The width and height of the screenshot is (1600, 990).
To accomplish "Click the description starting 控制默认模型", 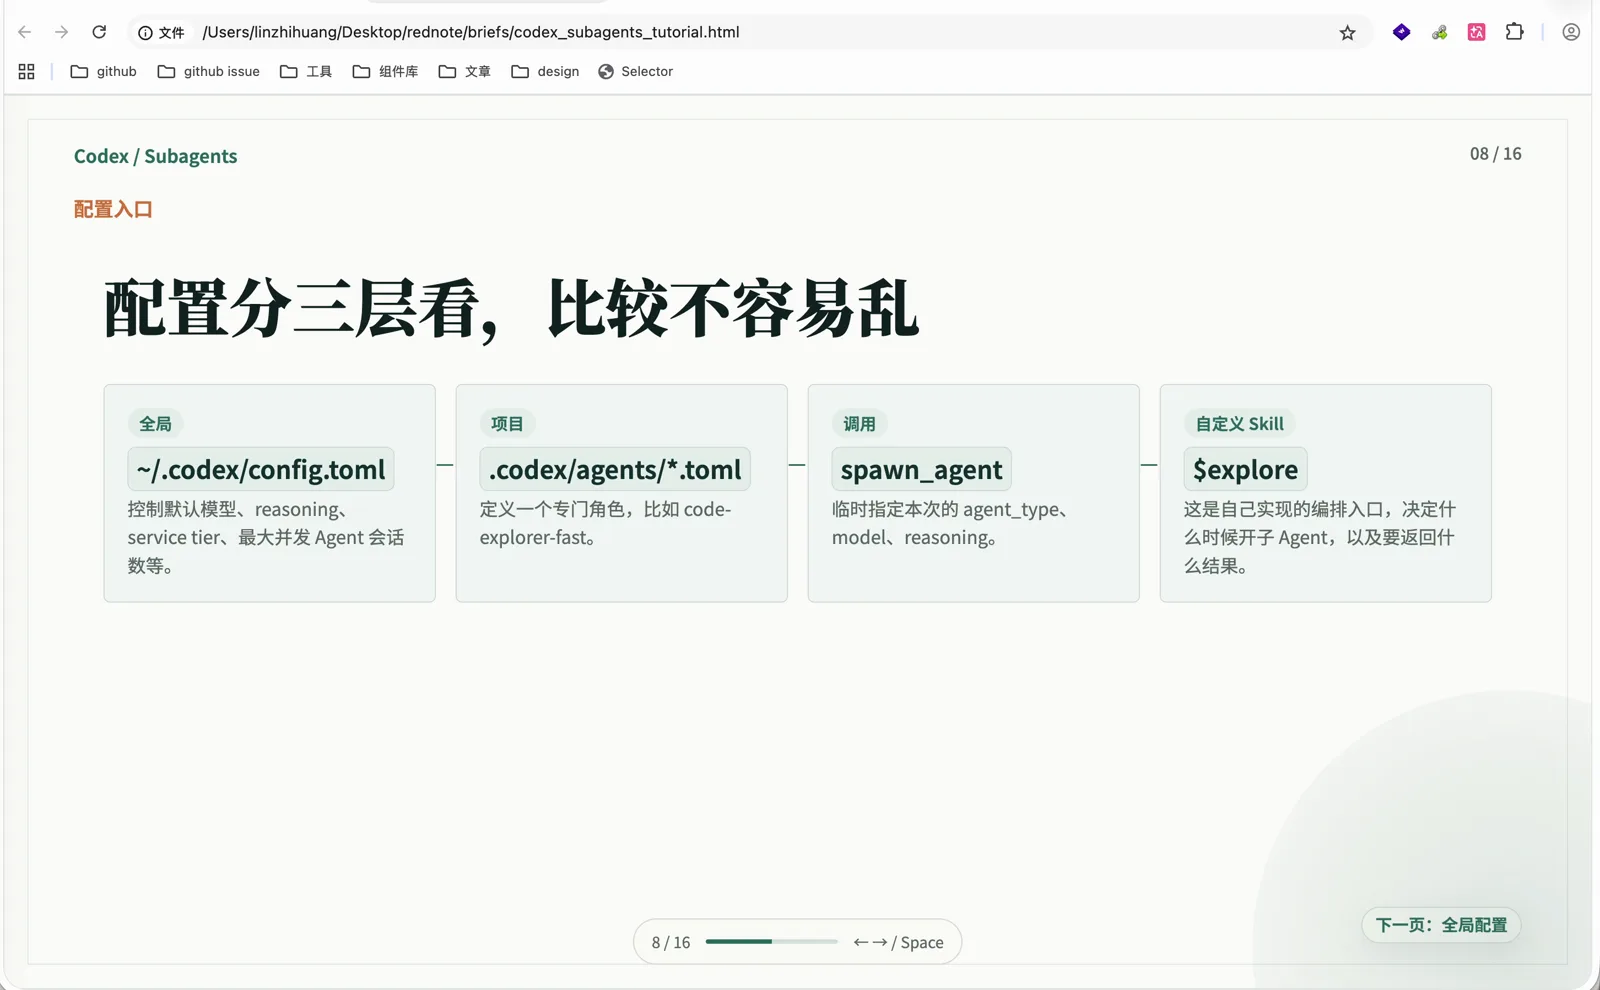I will (x=266, y=538).
